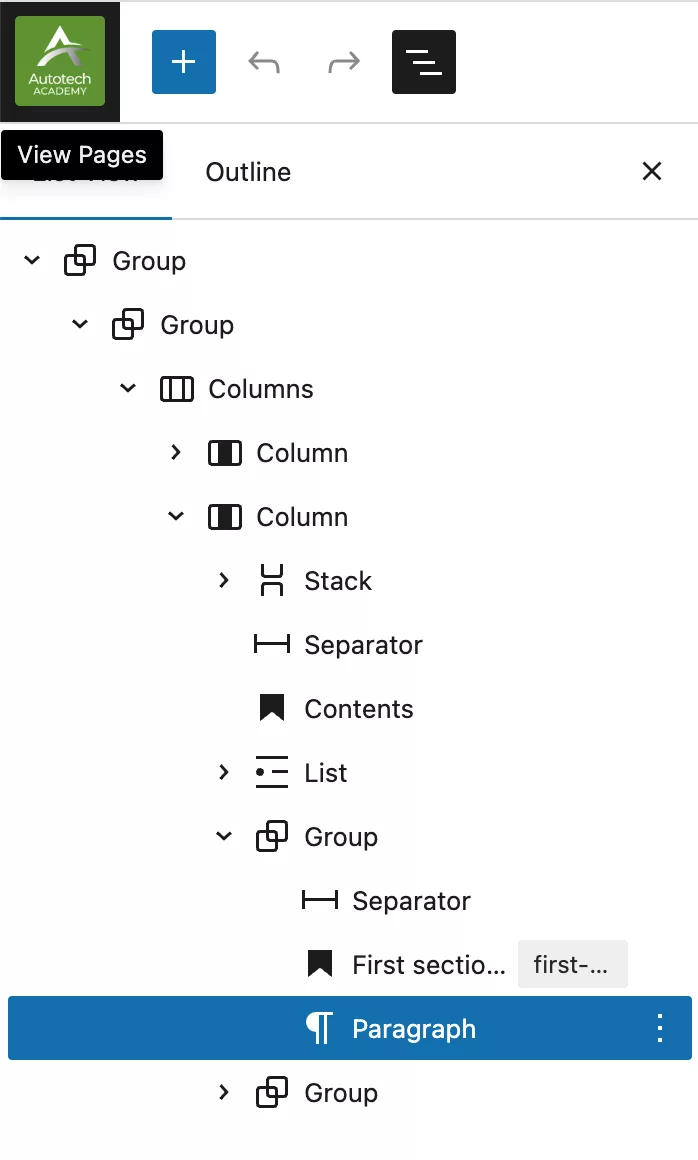This screenshot has height=1160, width=698.
Task: Collapse the nested second Group block
Action: click(80, 324)
